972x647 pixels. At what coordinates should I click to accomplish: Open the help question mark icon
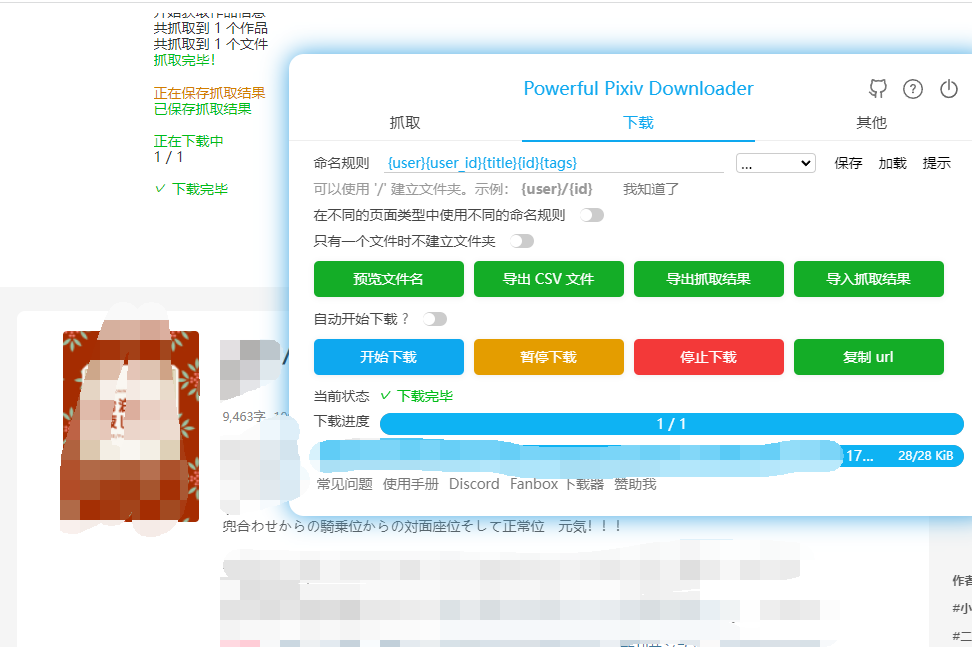click(912, 89)
